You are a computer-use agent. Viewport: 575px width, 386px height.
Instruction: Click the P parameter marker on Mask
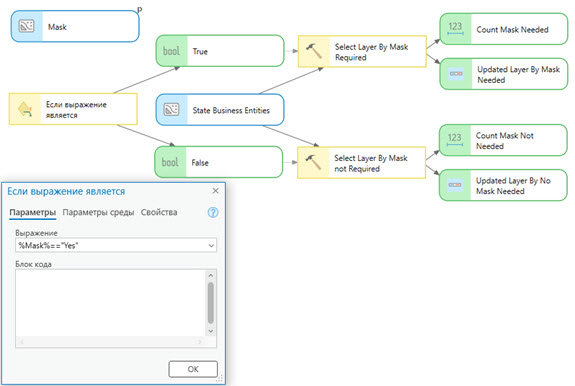(x=140, y=10)
